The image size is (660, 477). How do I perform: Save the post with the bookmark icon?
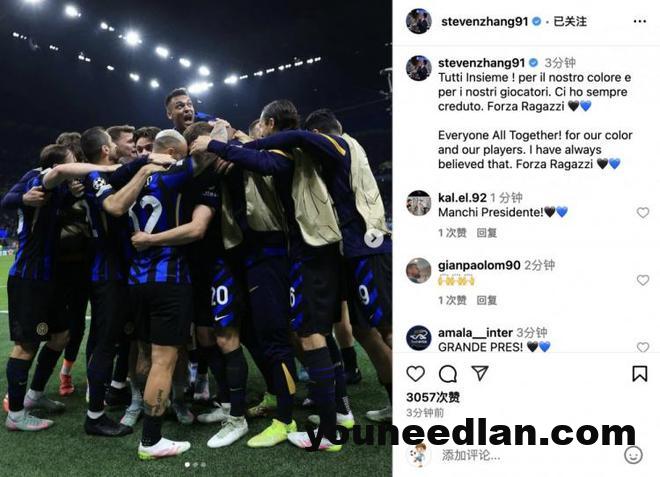click(639, 373)
